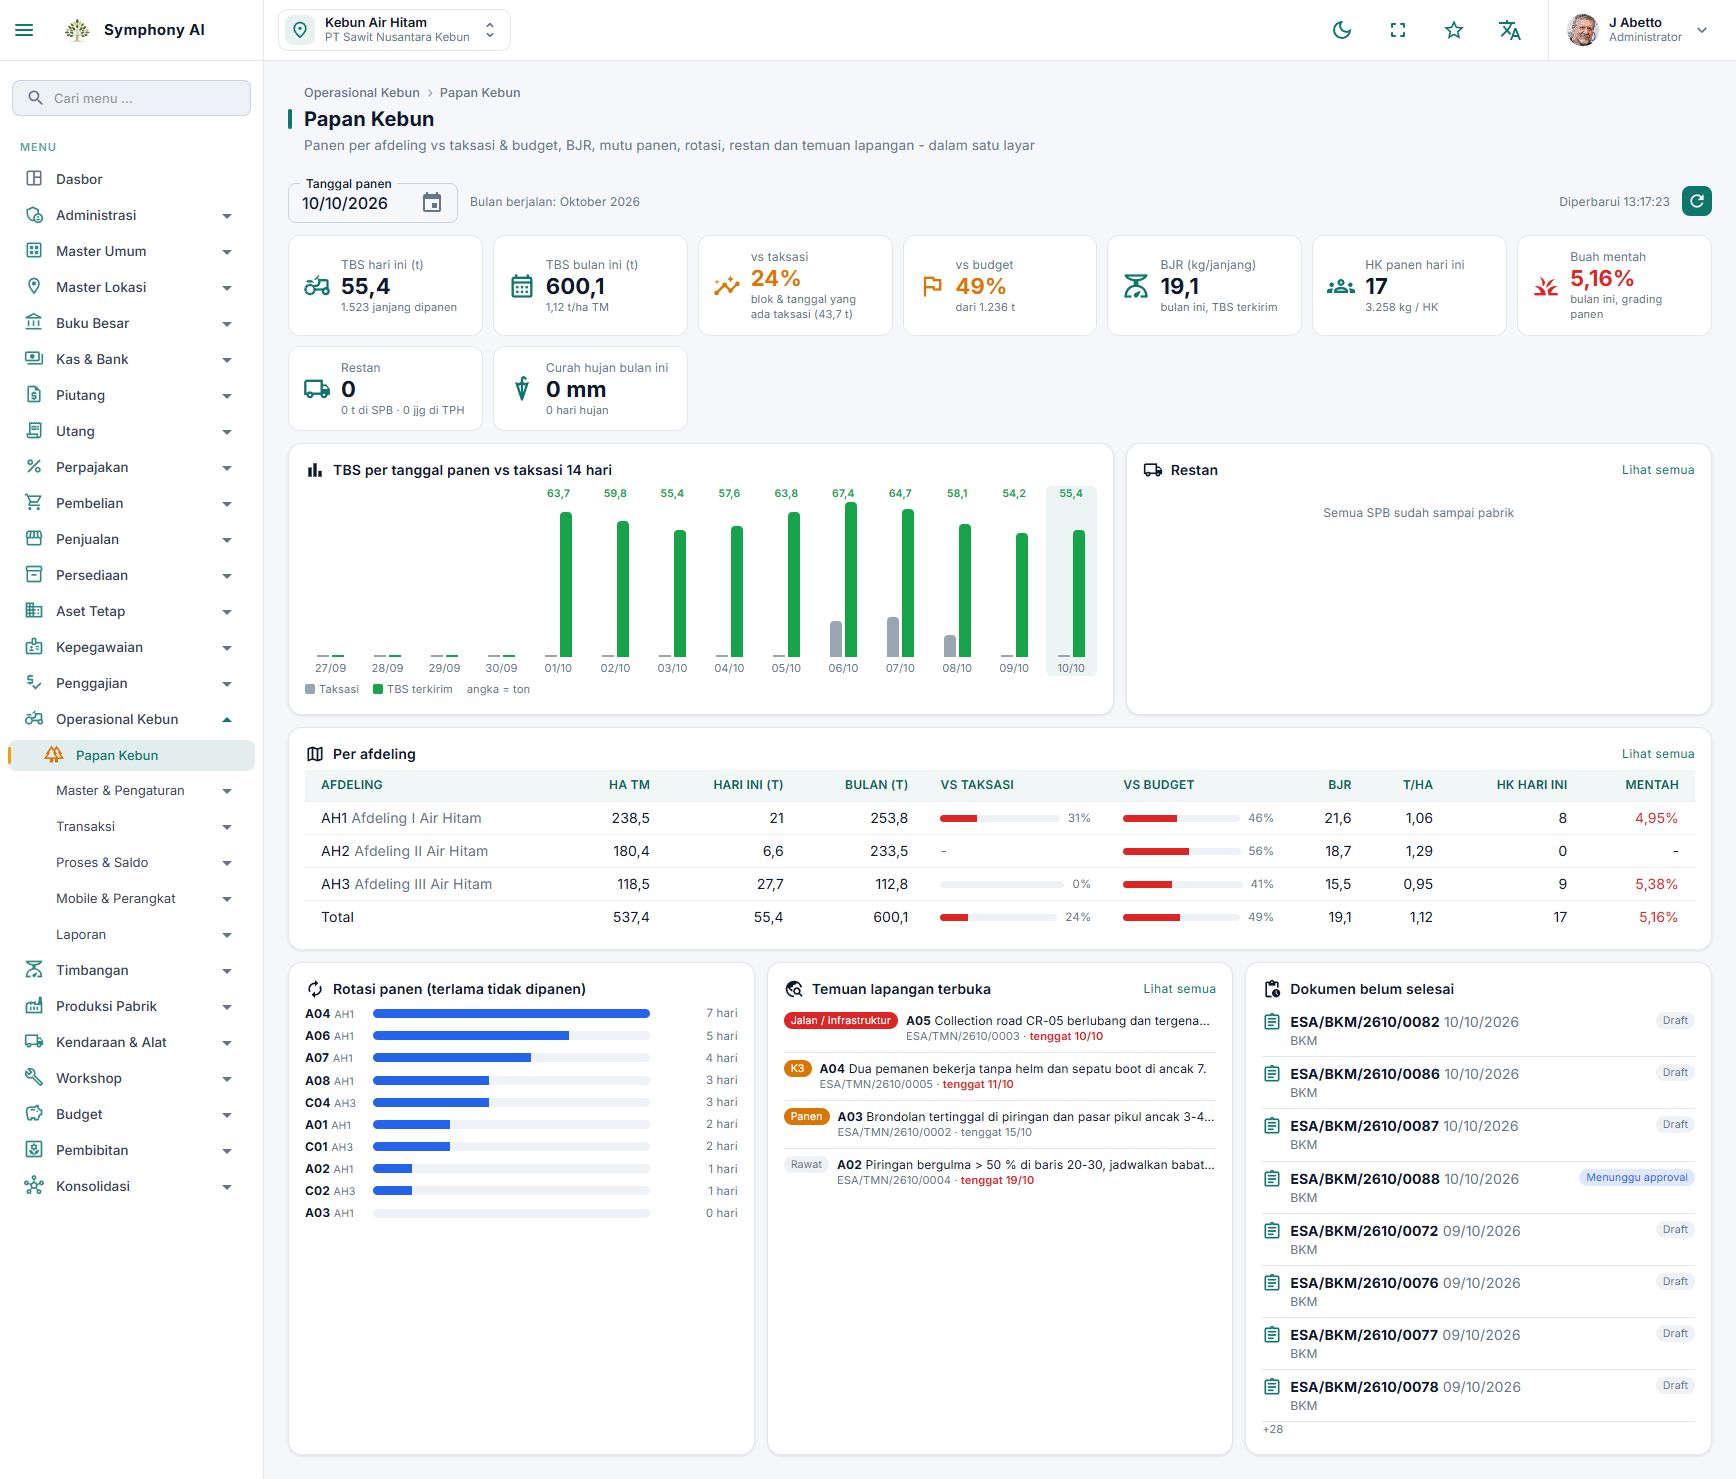Open the language translate icon
This screenshot has width=1736, height=1479.
1510,30
